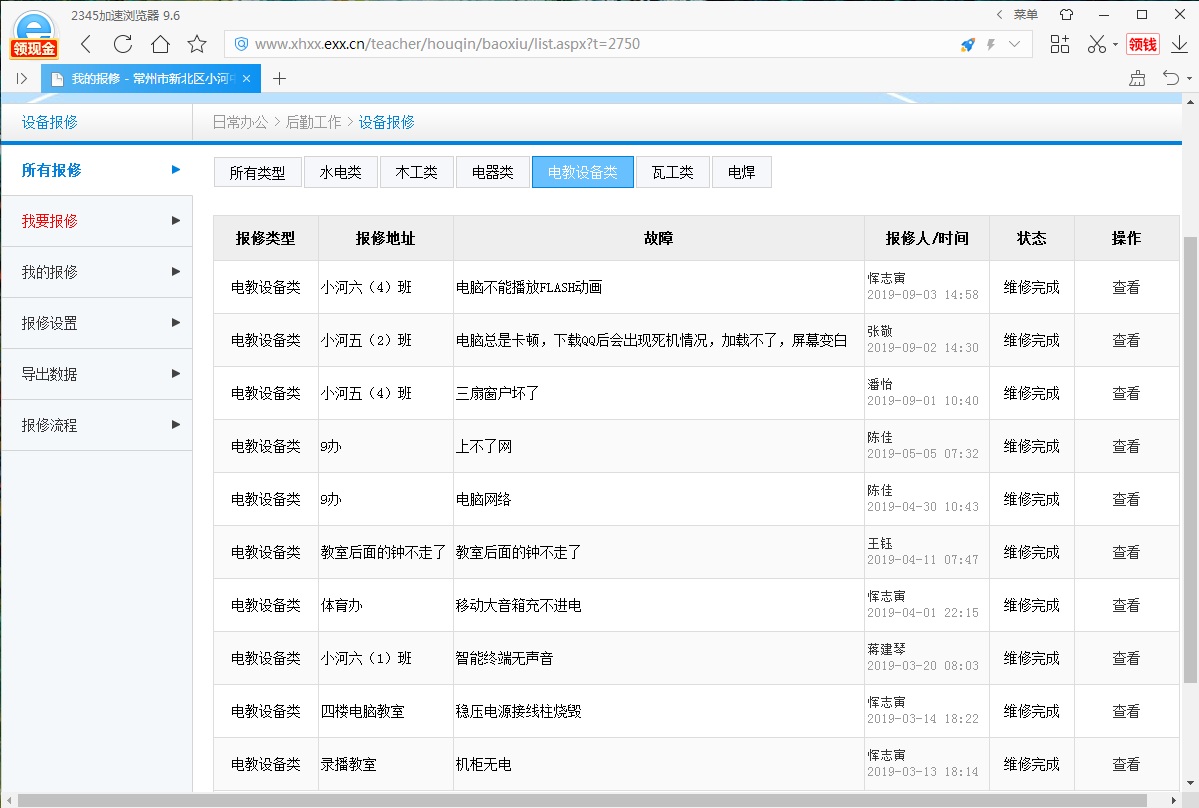This screenshot has height=808, width=1199.
Task: Select the 水电类 filter tab
Action: coord(340,172)
